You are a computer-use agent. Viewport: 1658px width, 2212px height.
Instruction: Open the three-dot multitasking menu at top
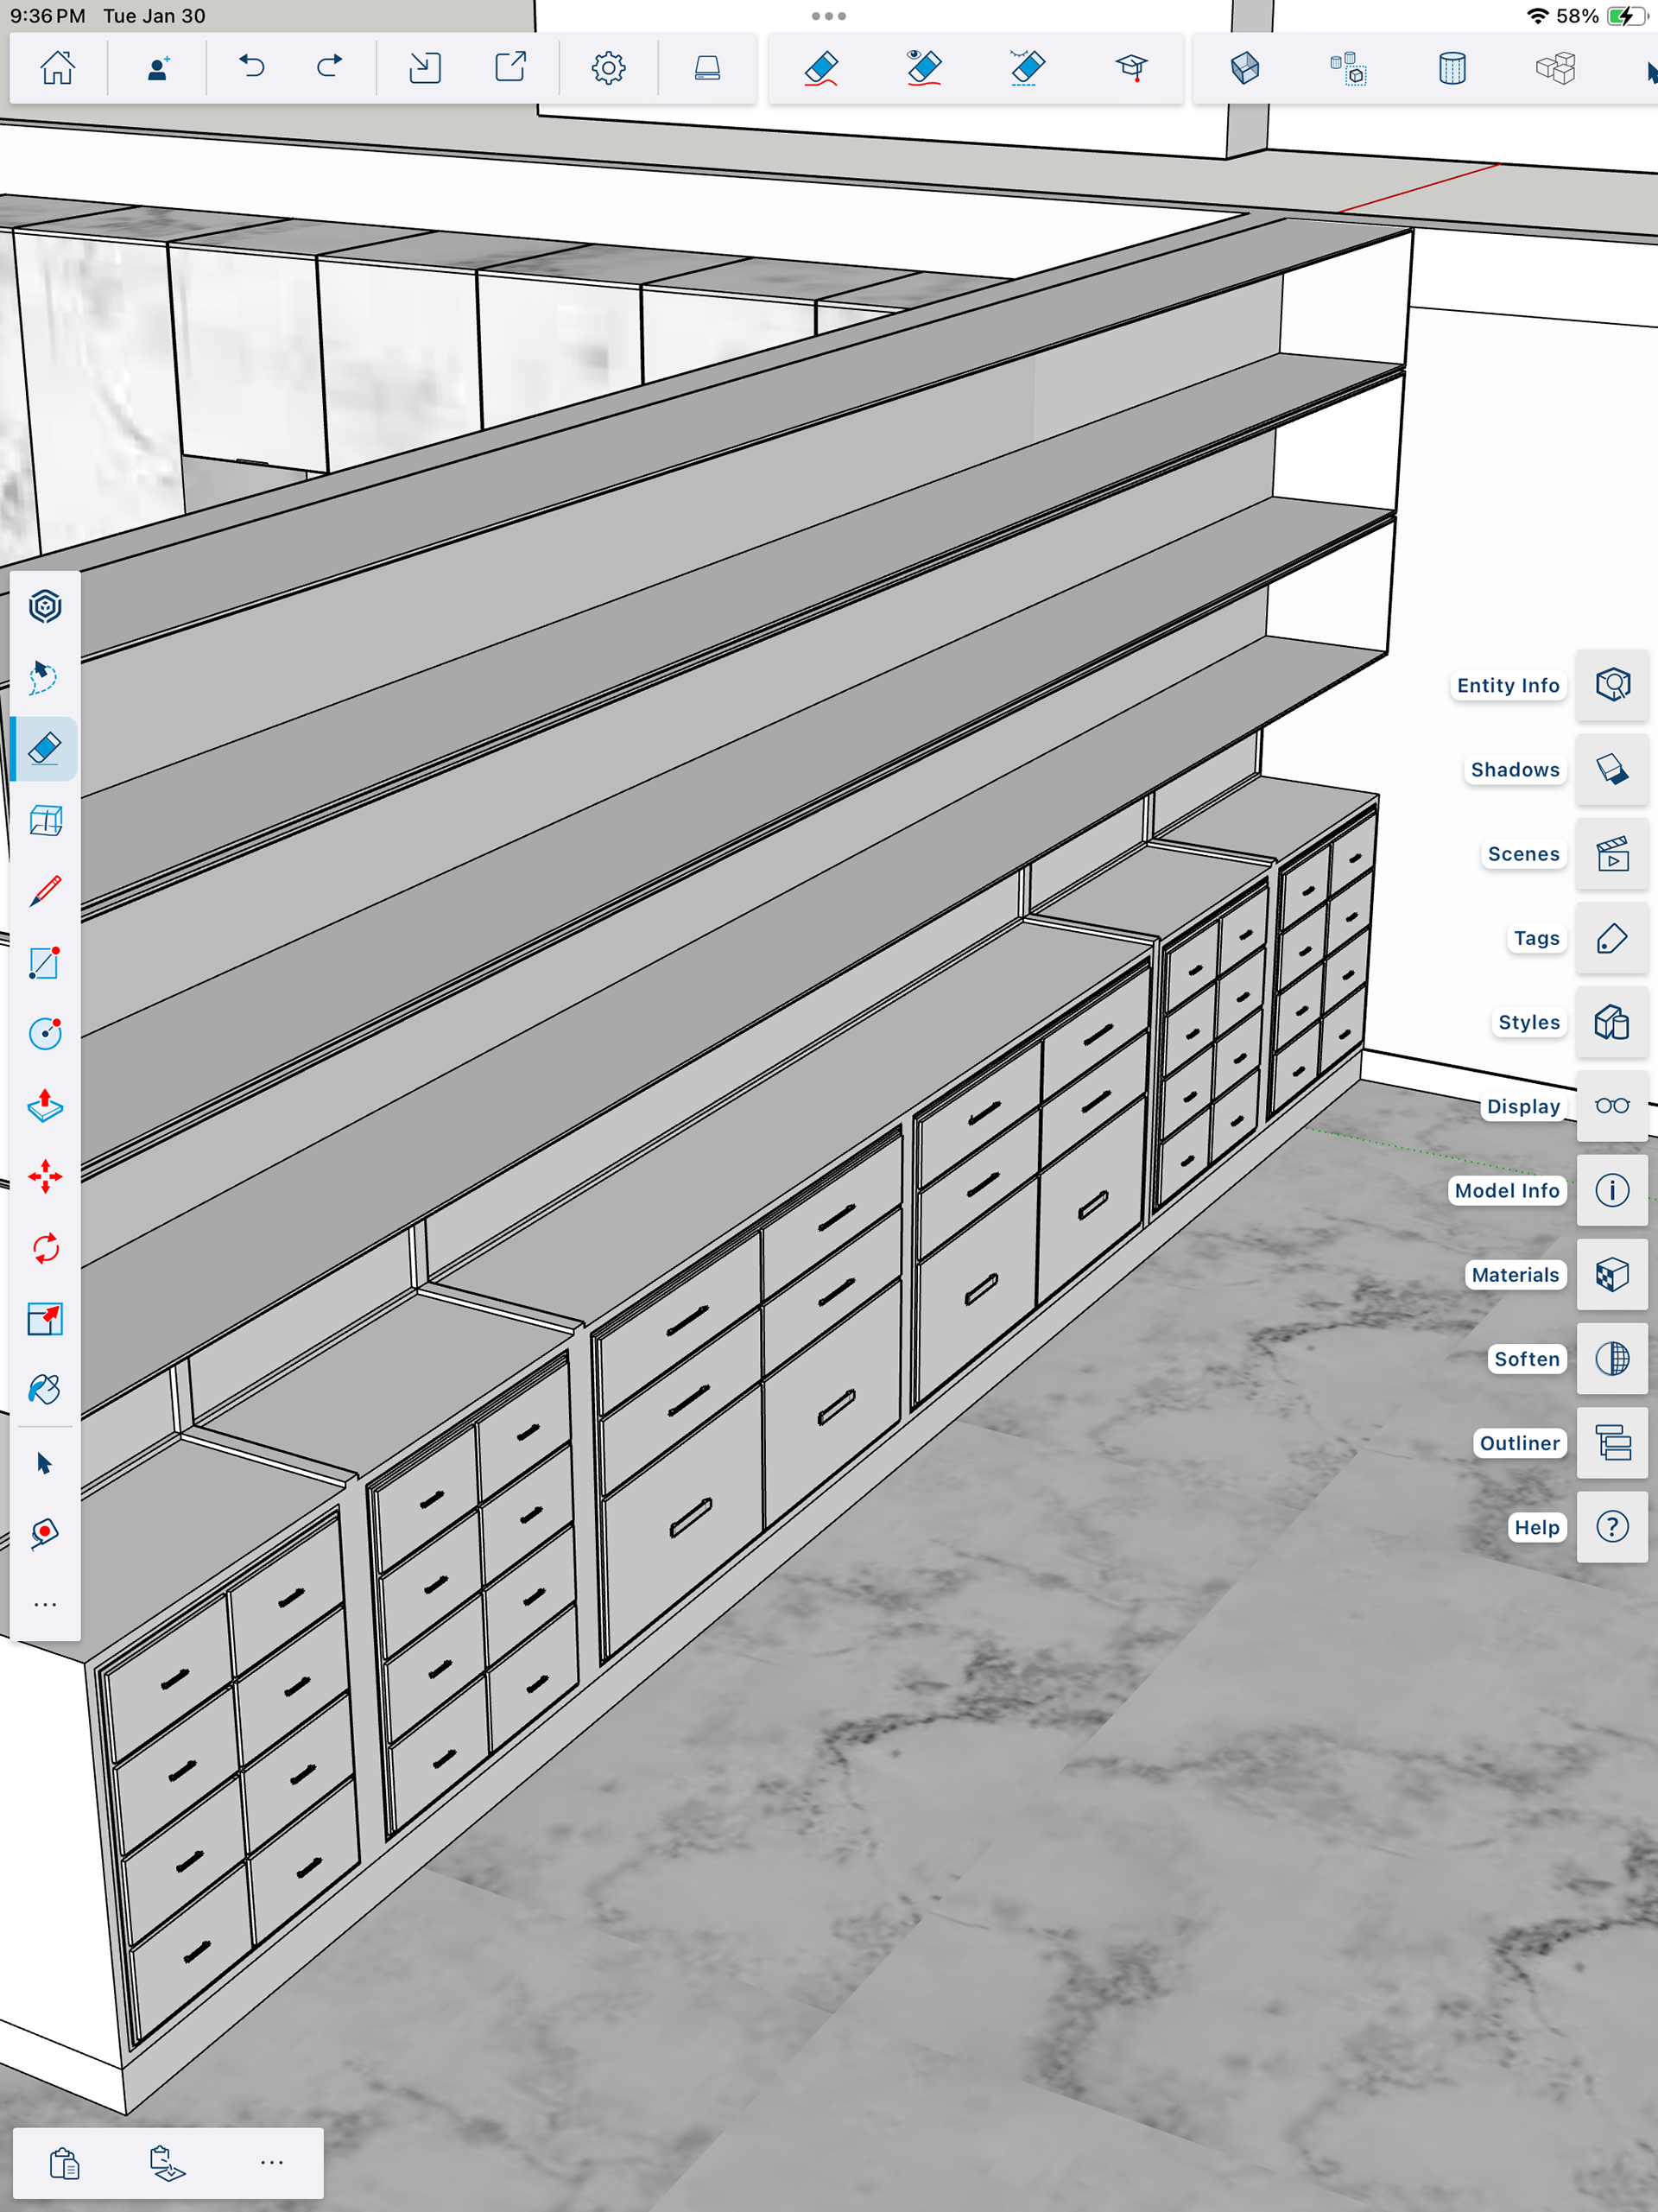pyautogui.click(x=828, y=16)
